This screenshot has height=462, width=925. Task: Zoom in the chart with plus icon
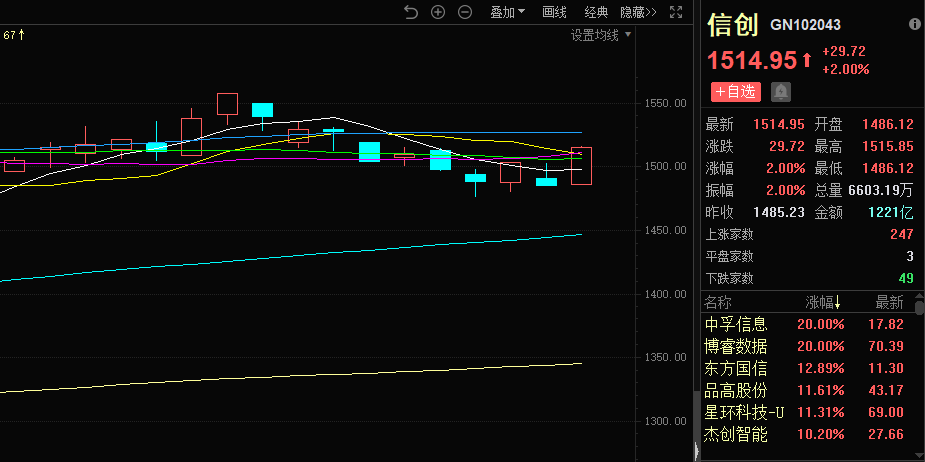(x=438, y=12)
